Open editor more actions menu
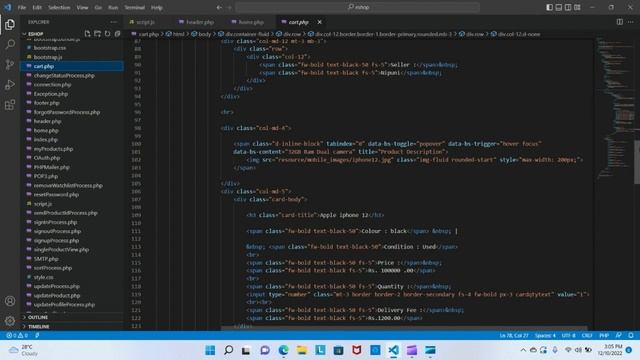This screenshot has width=640, height=360. [x=631, y=22]
